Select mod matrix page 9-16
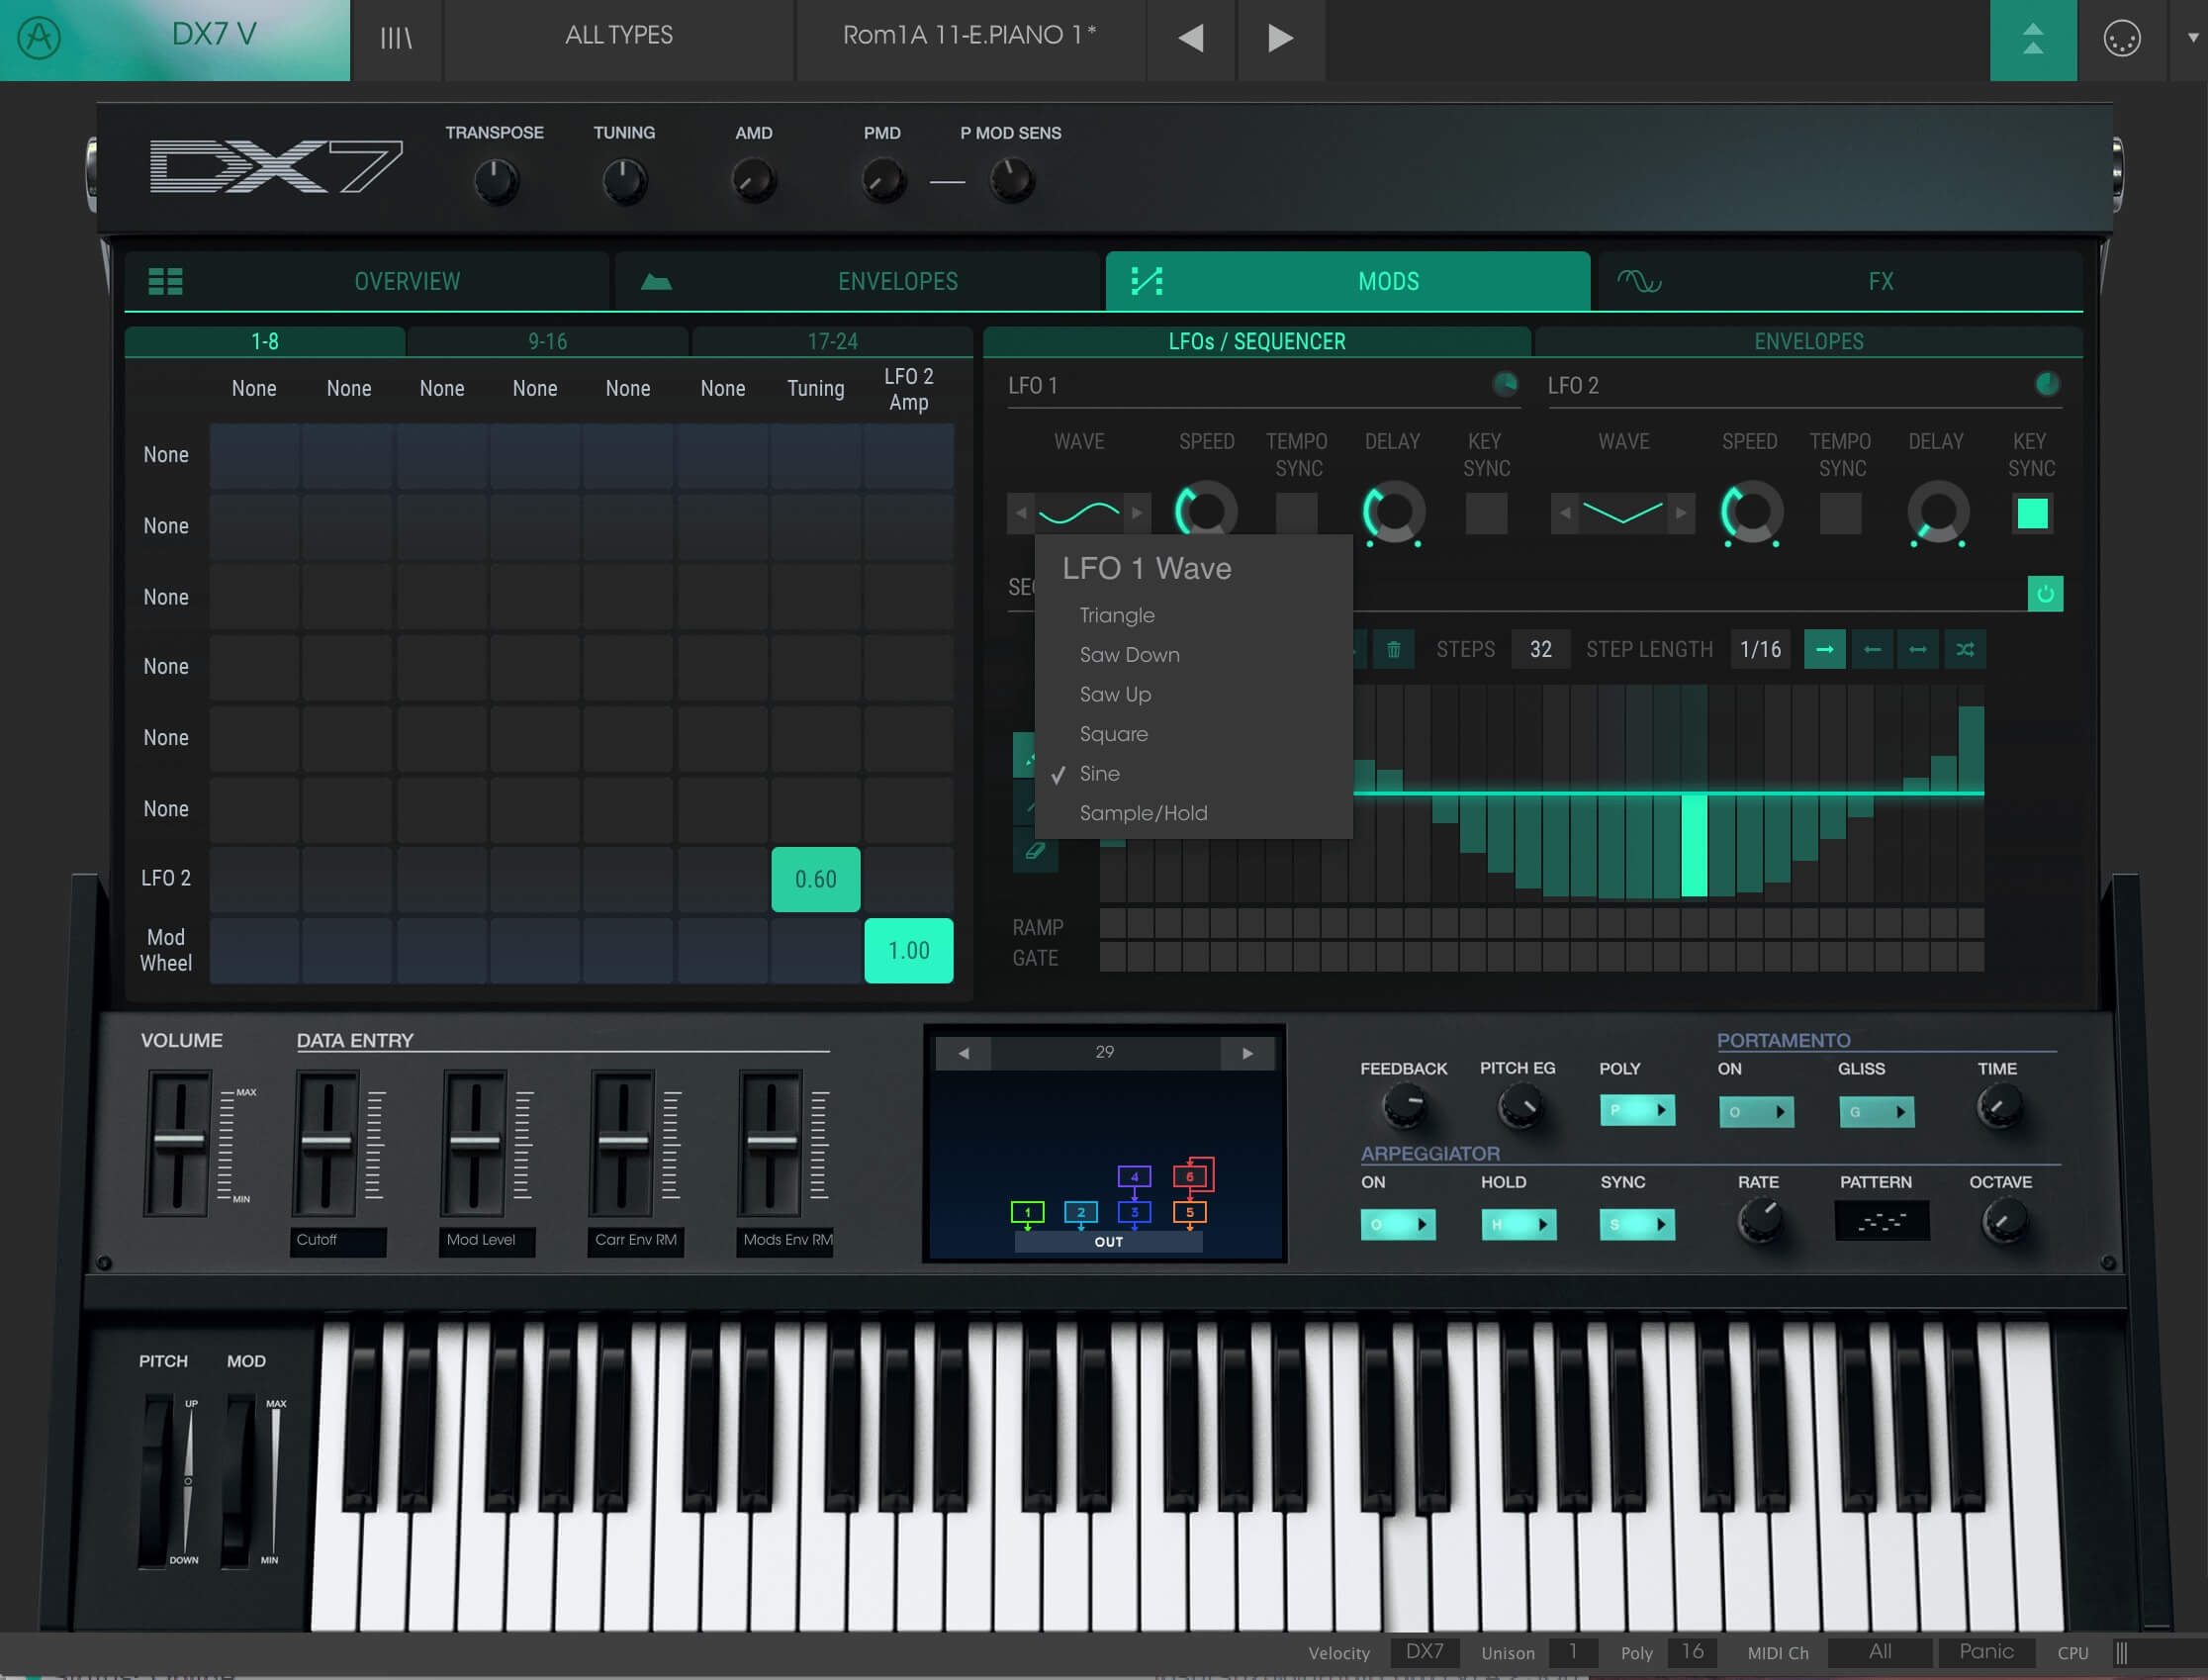Screen dimensions: 2208x1680 point(548,341)
